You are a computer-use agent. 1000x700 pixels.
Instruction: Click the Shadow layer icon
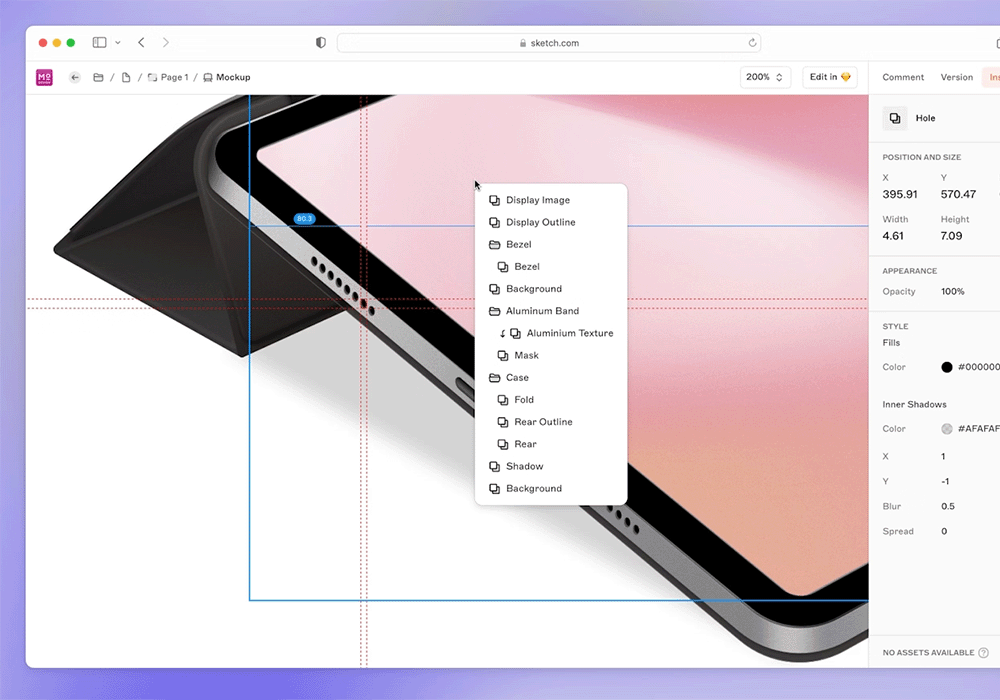pyautogui.click(x=494, y=467)
